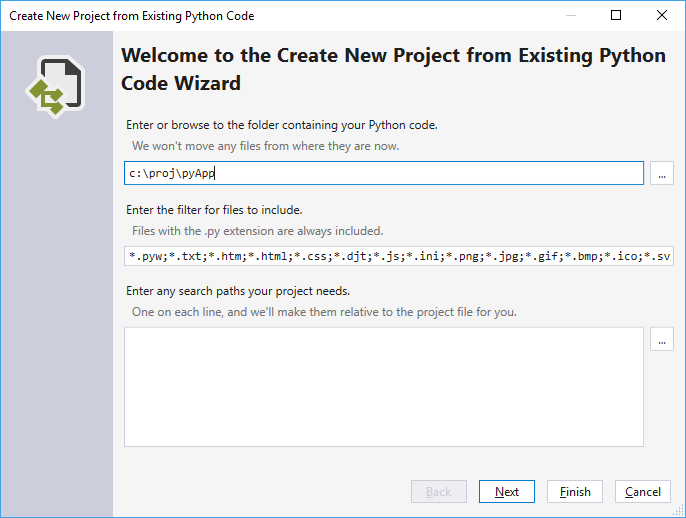
Task: Click the disabled Back button
Action: [x=439, y=491]
